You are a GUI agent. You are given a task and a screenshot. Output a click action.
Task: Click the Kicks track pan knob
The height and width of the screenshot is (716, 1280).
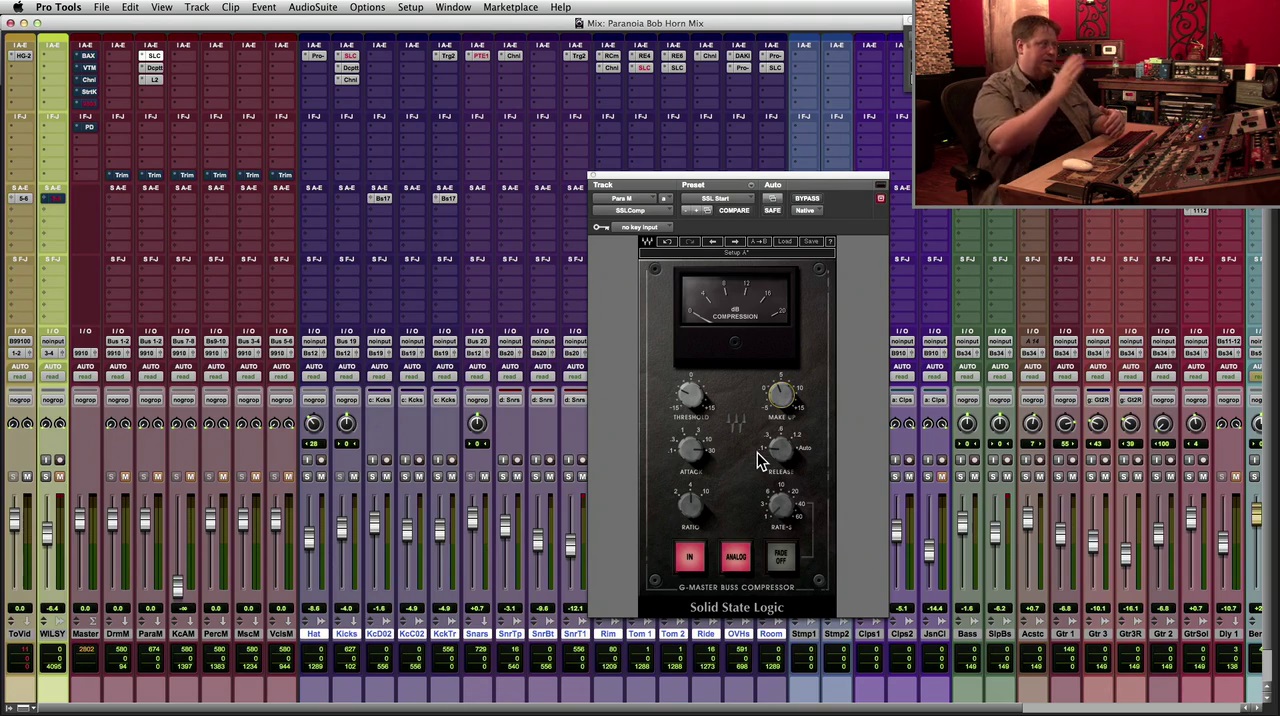(x=346, y=424)
